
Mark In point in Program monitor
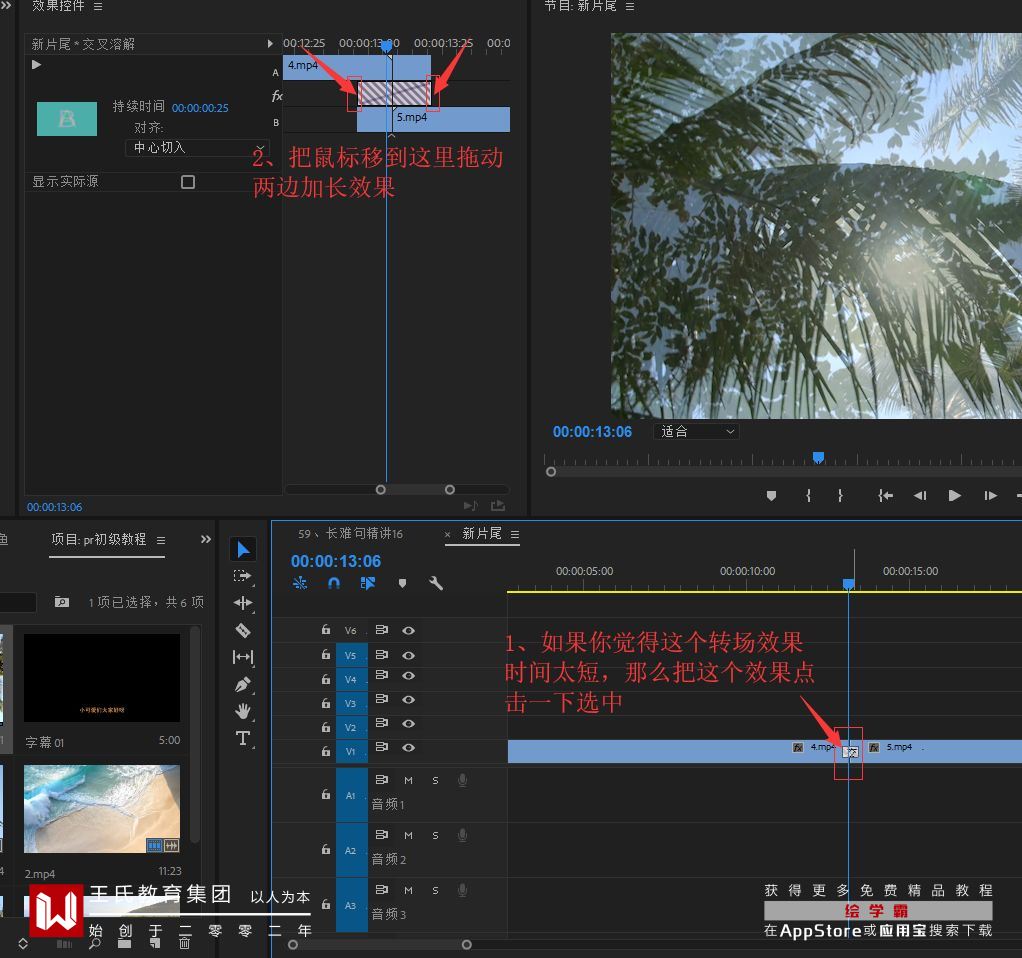pyautogui.click(x=808, y=496)
